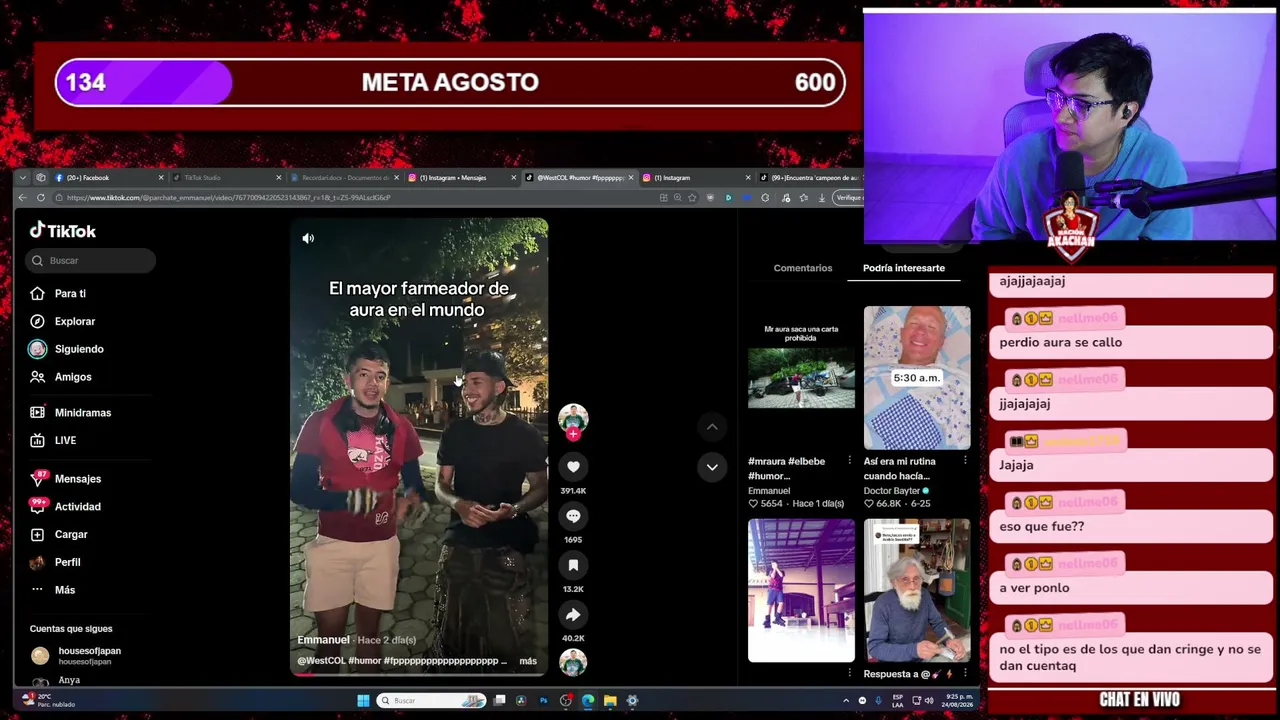Go to the next video arrow
Screen dimensions: 1280x720
[712, 467]
